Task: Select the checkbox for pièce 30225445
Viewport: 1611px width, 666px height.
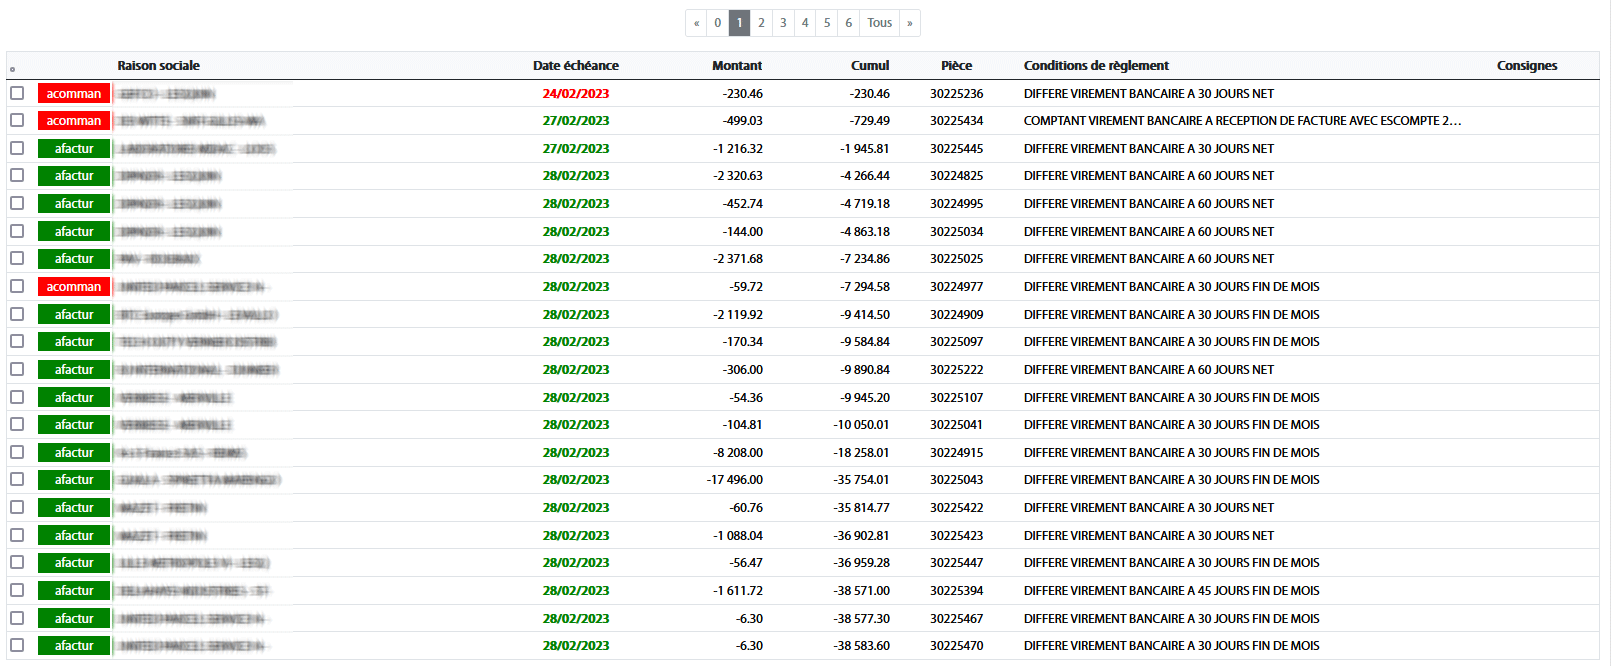Action: coord(17,148)
